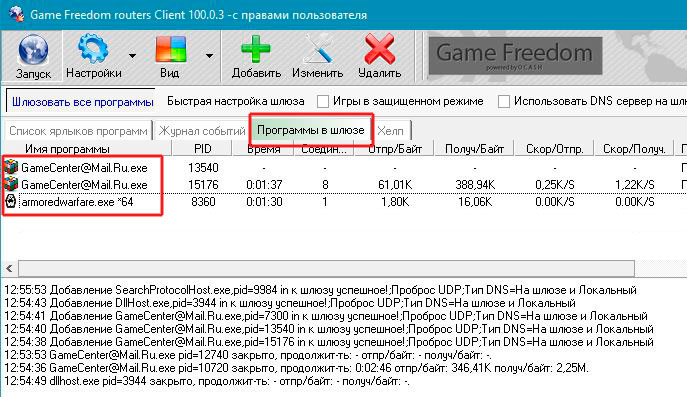Click sent bytes value 61,01K

point(395,185)
